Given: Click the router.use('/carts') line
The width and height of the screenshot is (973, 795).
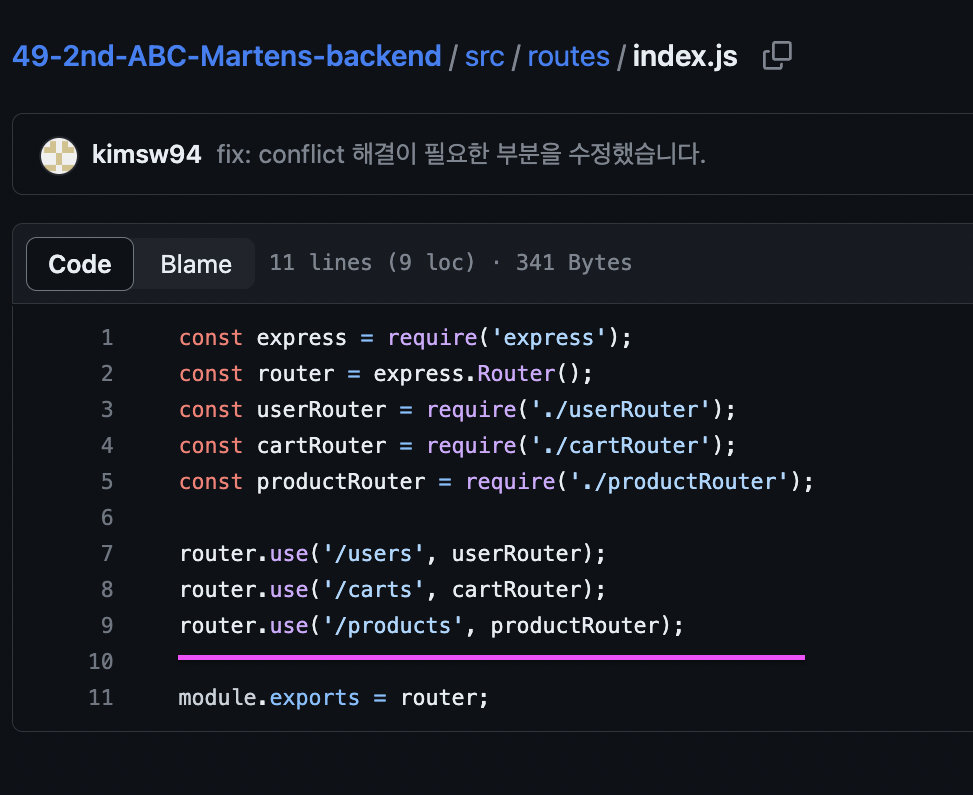Looking at the screenshot, I should click(x=392, y=590).
